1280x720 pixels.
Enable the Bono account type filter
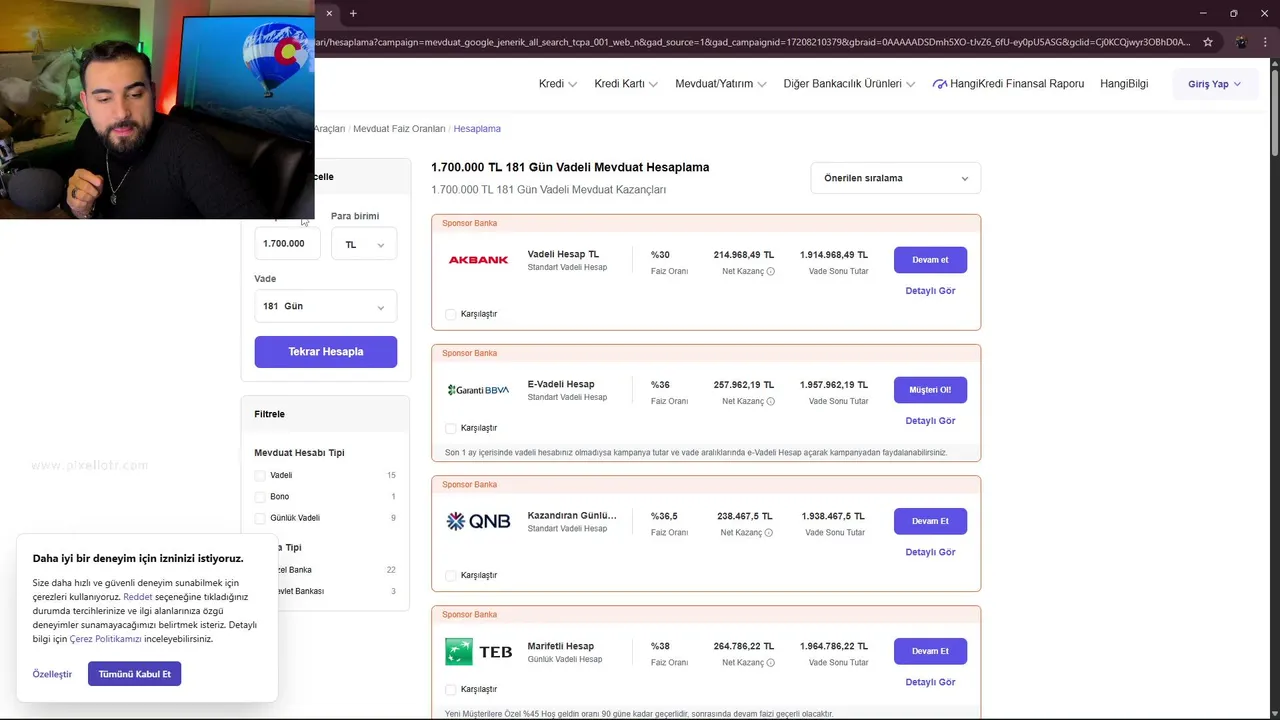(260, 497)
